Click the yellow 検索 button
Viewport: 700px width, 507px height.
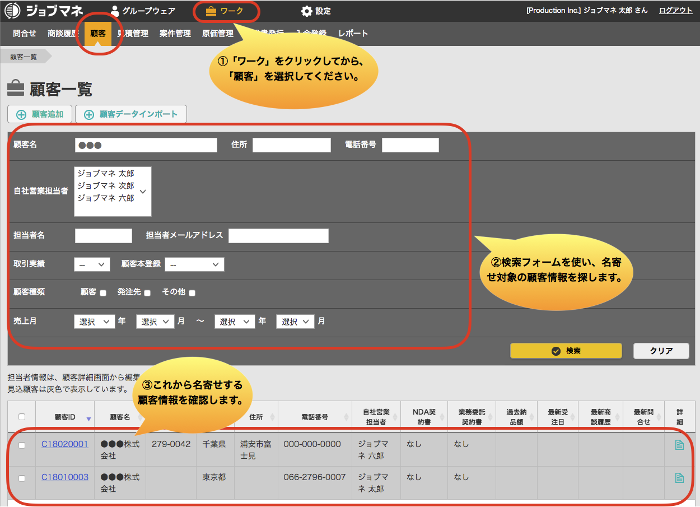(566, 351)
